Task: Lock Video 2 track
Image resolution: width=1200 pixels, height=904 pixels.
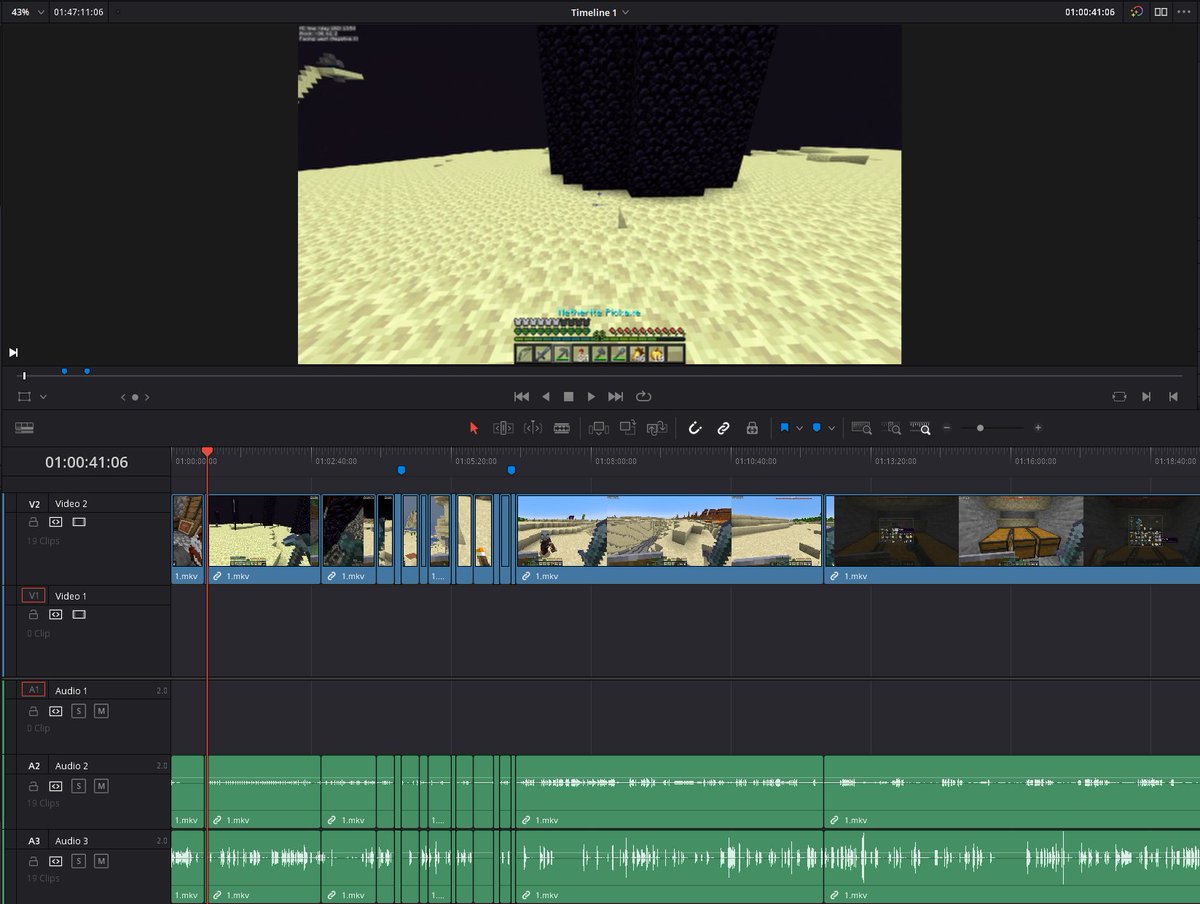Action: click(33, 522)
